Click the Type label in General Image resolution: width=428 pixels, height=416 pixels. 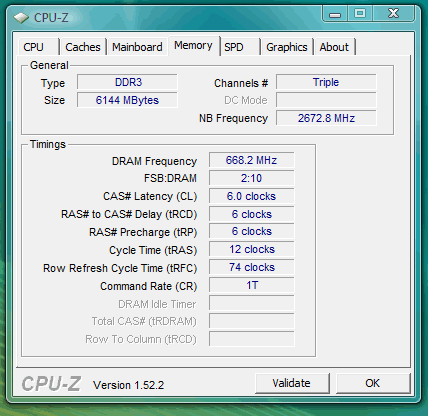[x=53, y=83]
